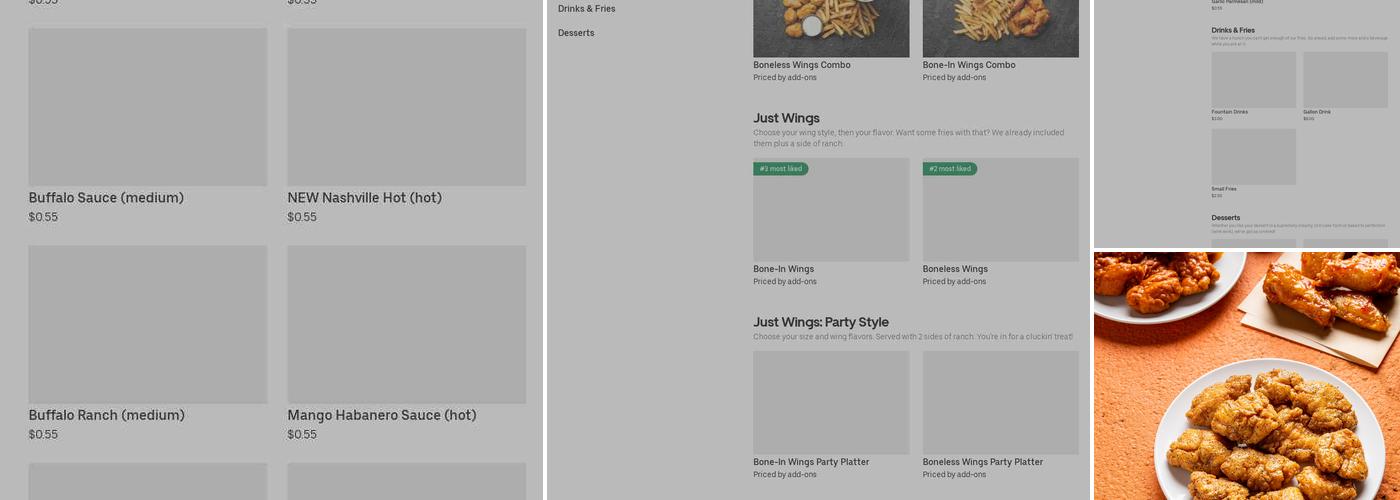Viewport: 1400px width, 500px height.
Task: Select the Fountain Drinks item
Action: click(x=1253, y=80)
